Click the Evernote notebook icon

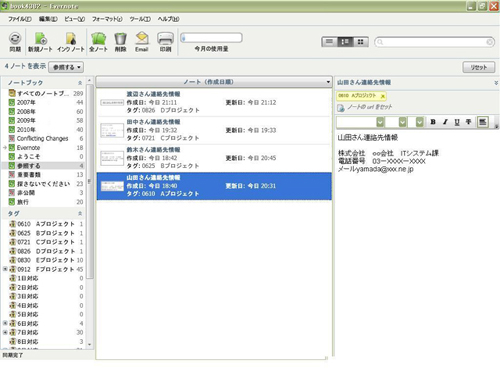(x=12, y=147)
